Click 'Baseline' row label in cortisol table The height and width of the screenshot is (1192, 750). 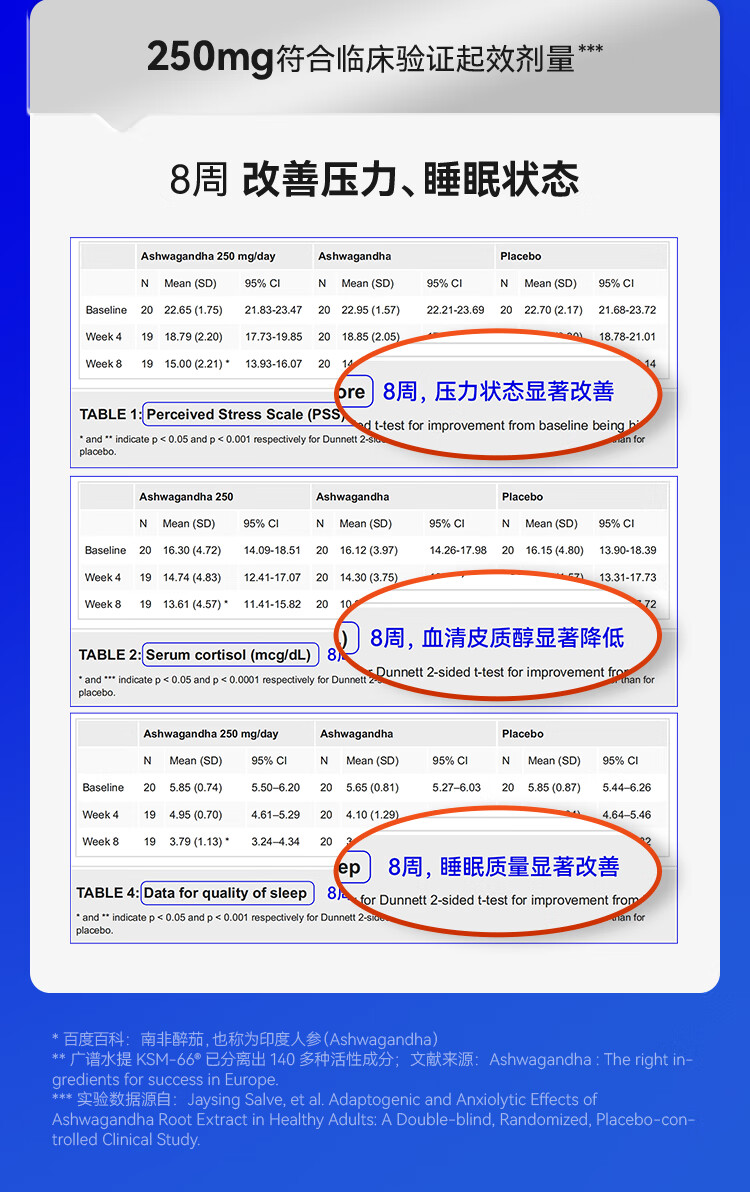pyautogui.click(x=106, y=550)
